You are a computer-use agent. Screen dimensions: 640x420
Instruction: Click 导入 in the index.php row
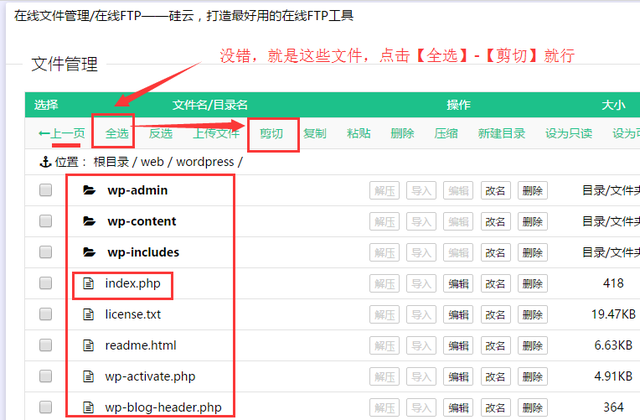[x=421, y=284]
